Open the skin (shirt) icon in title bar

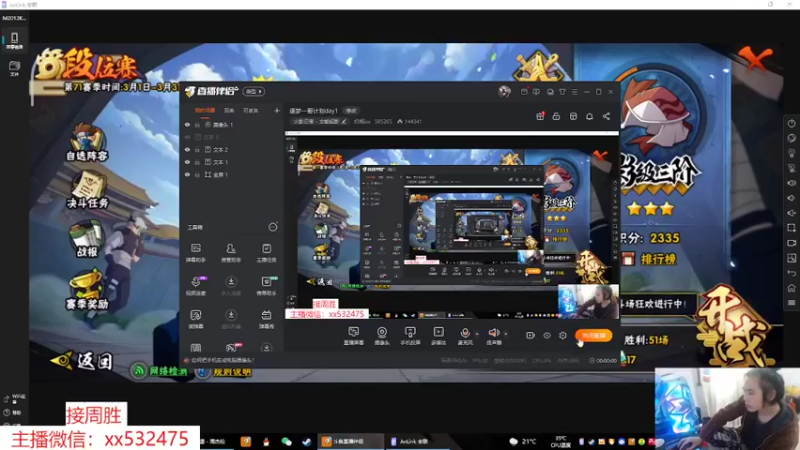pyautogui.click(x=562, y=92)
